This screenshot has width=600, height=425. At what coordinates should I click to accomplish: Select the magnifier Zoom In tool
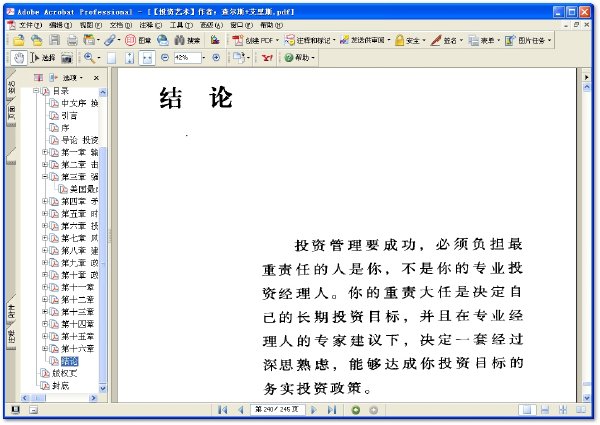click(x=90, y=58)
